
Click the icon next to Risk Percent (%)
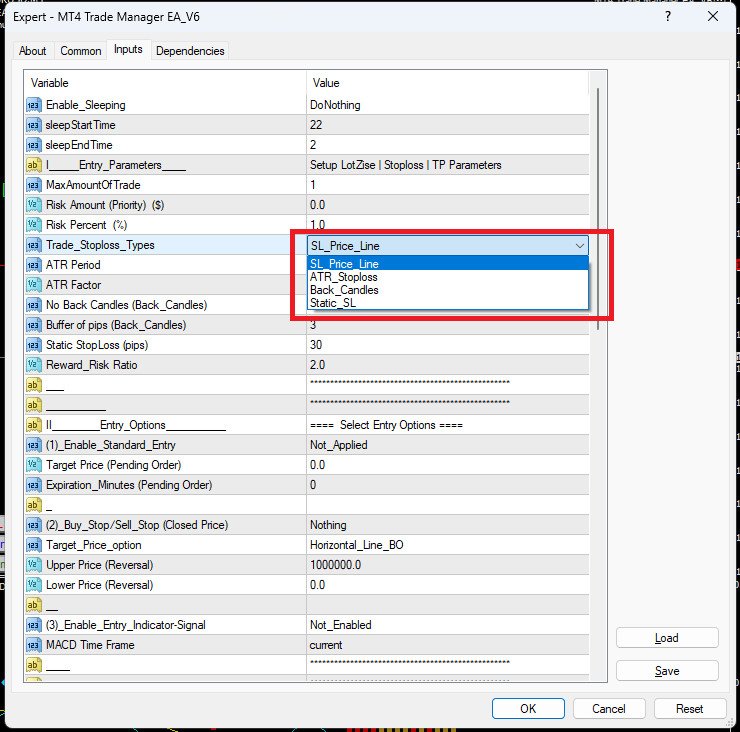pos(33,225)
